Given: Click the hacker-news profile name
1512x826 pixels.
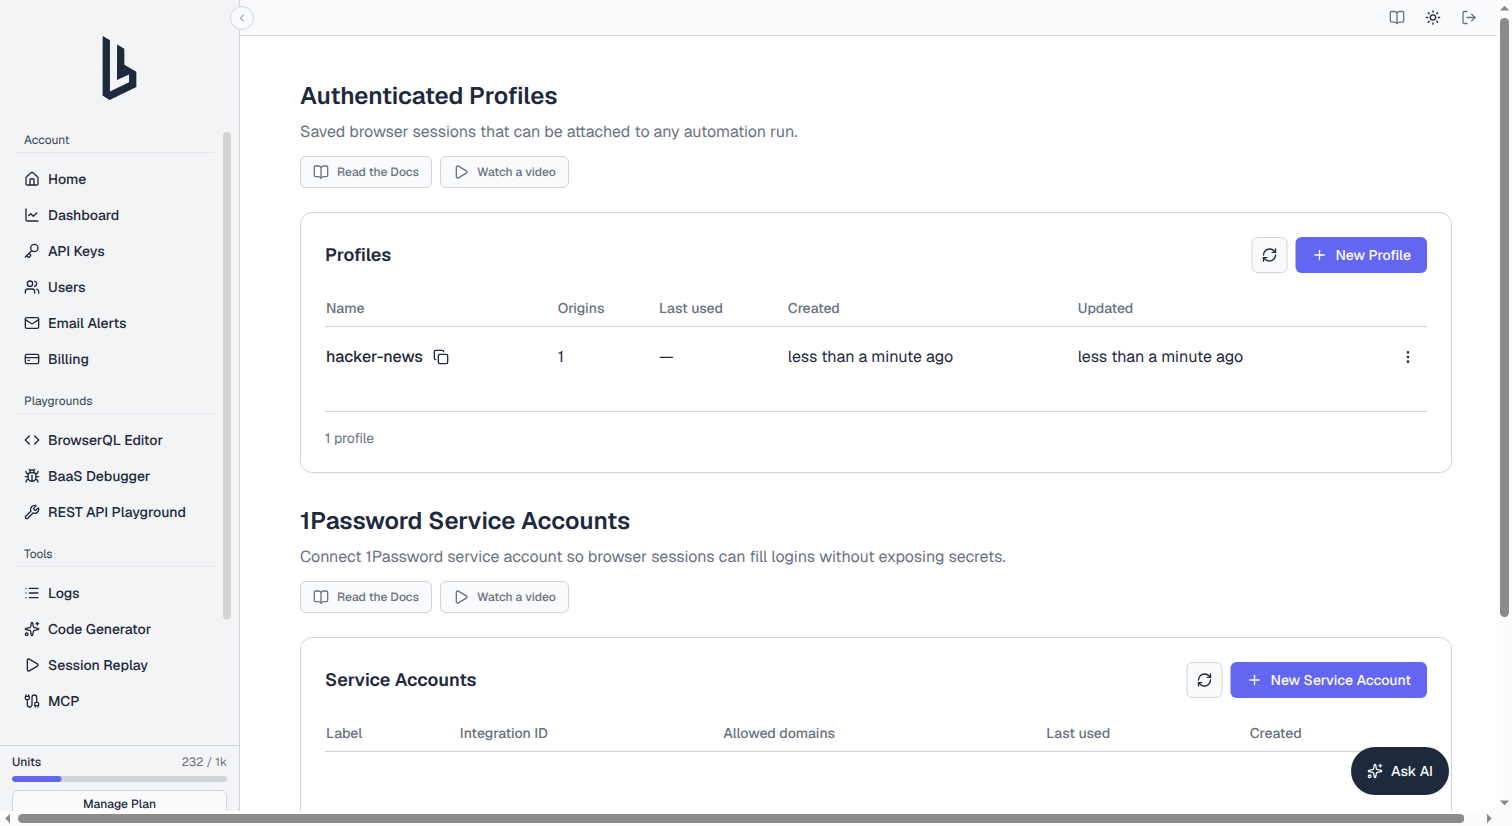Looking at the screenshot, I should 374,357.
